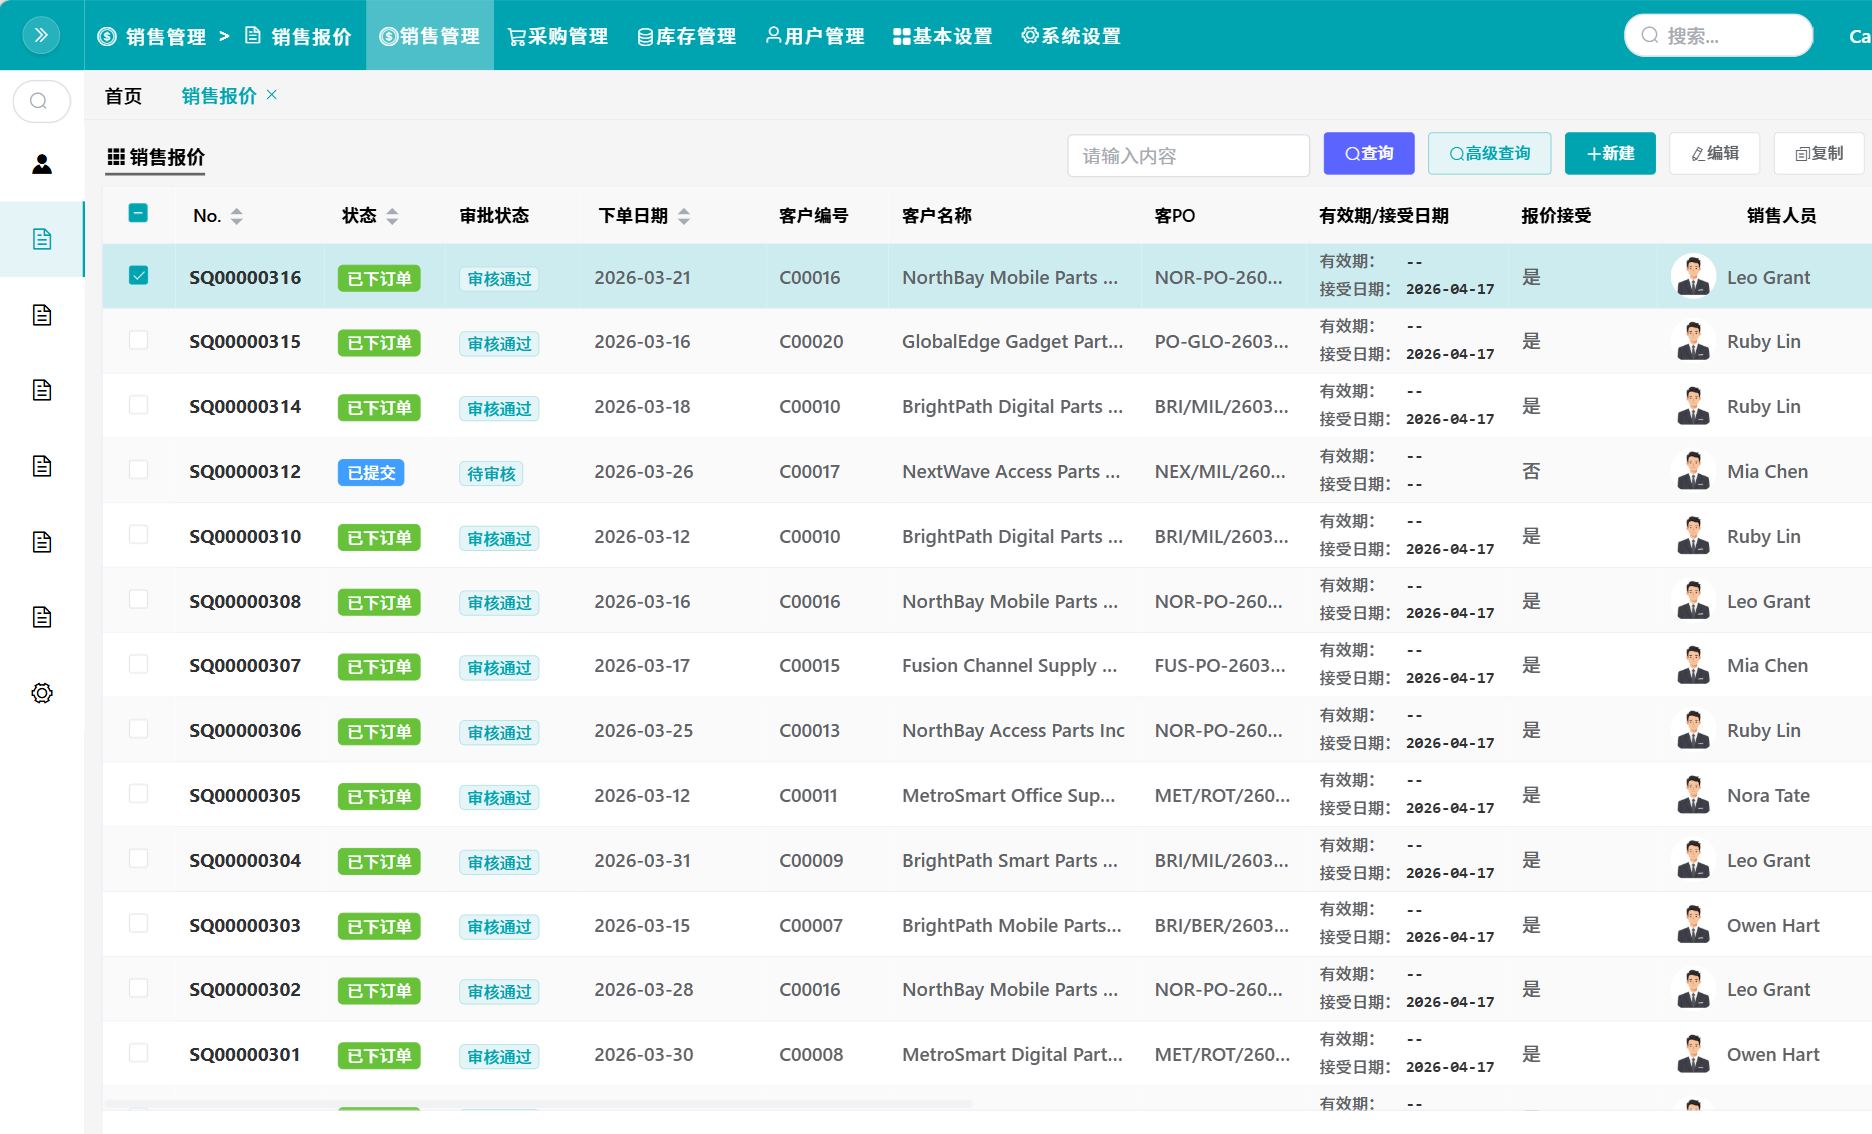Click the horizontal scrollbar under the table
Screen dimensions: 1872x1134
pos(538,1104)
